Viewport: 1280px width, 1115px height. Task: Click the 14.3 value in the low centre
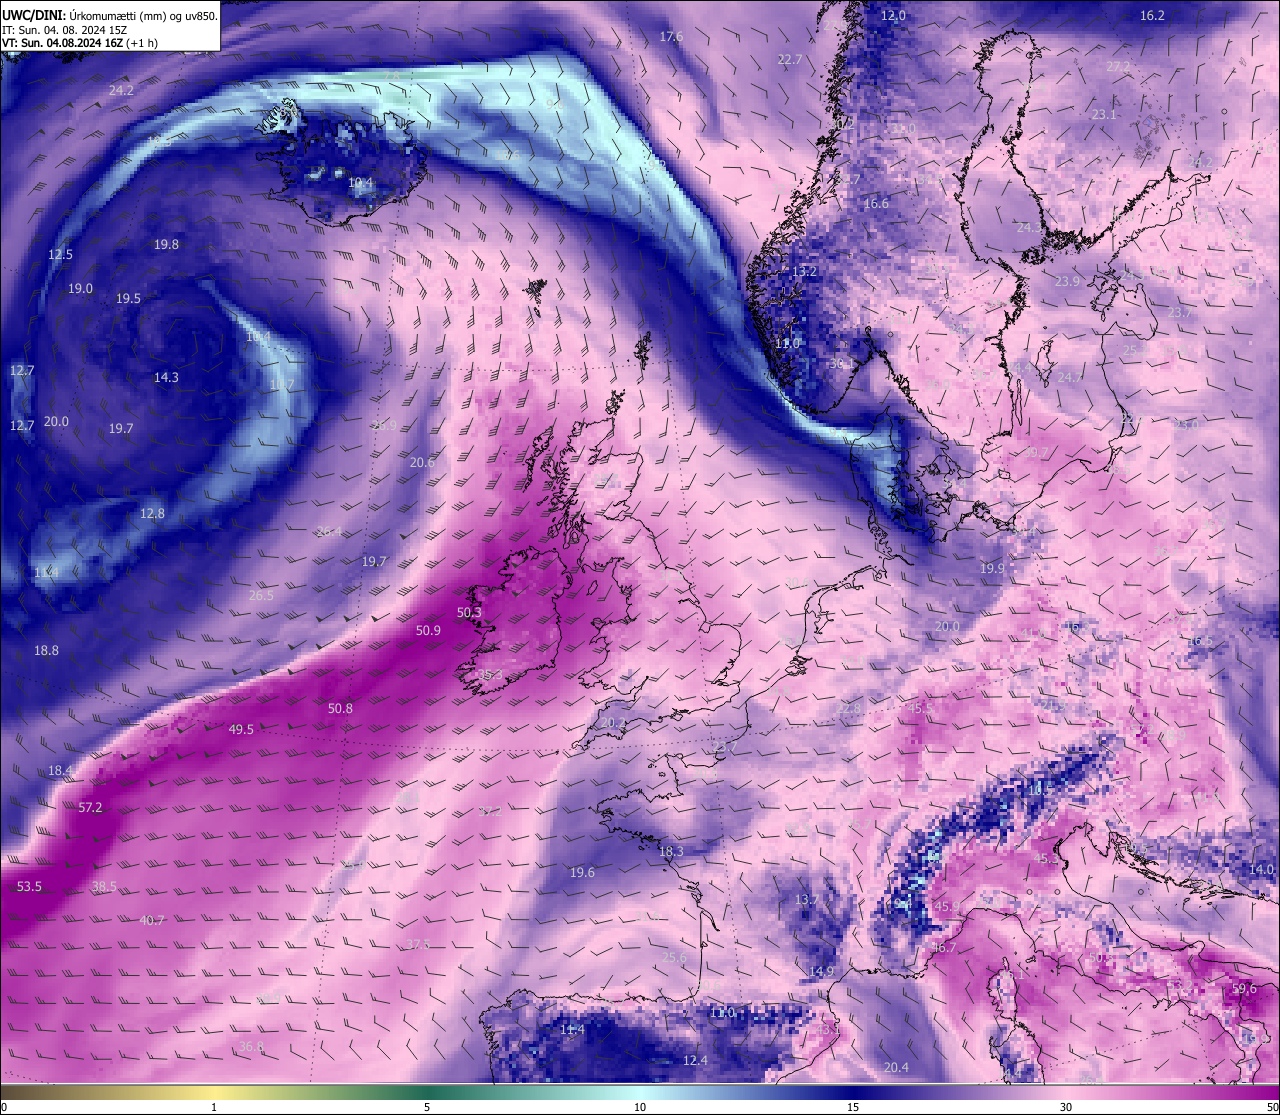point(166,377)
